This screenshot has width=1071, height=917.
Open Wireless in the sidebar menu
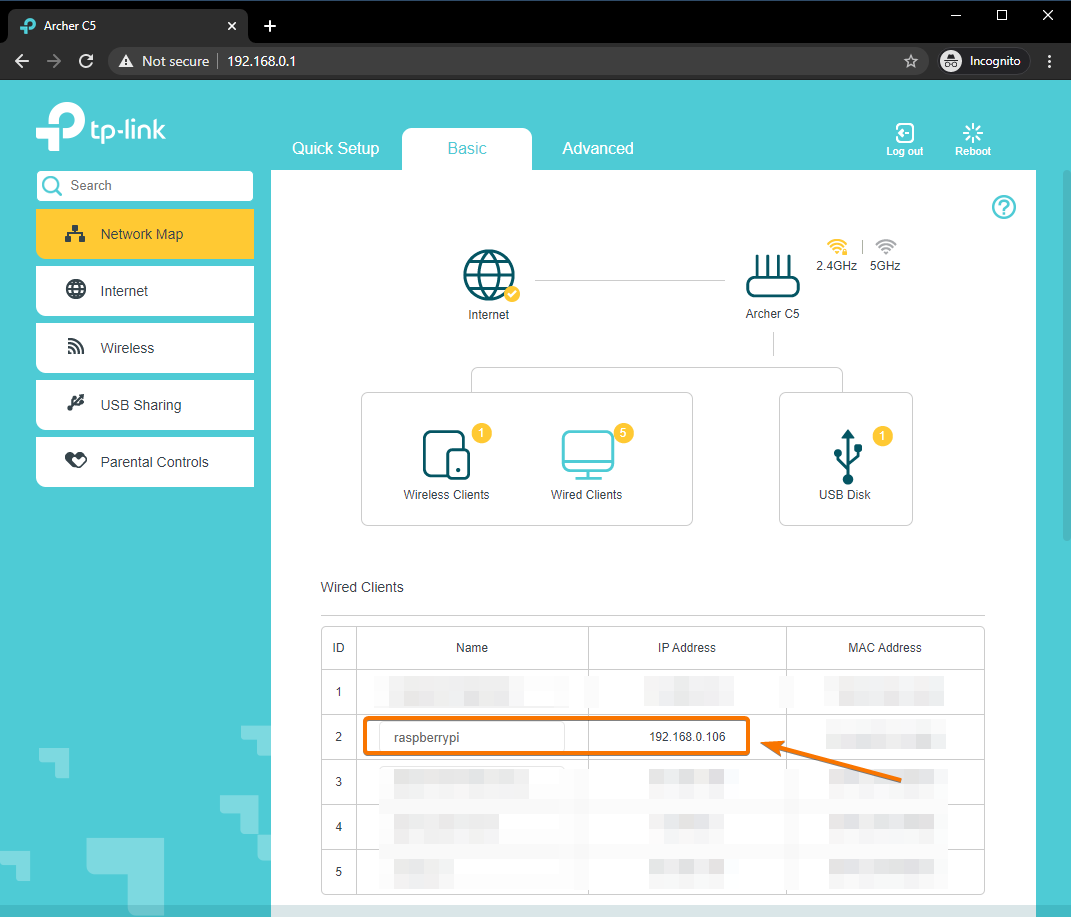coord(145,348)
